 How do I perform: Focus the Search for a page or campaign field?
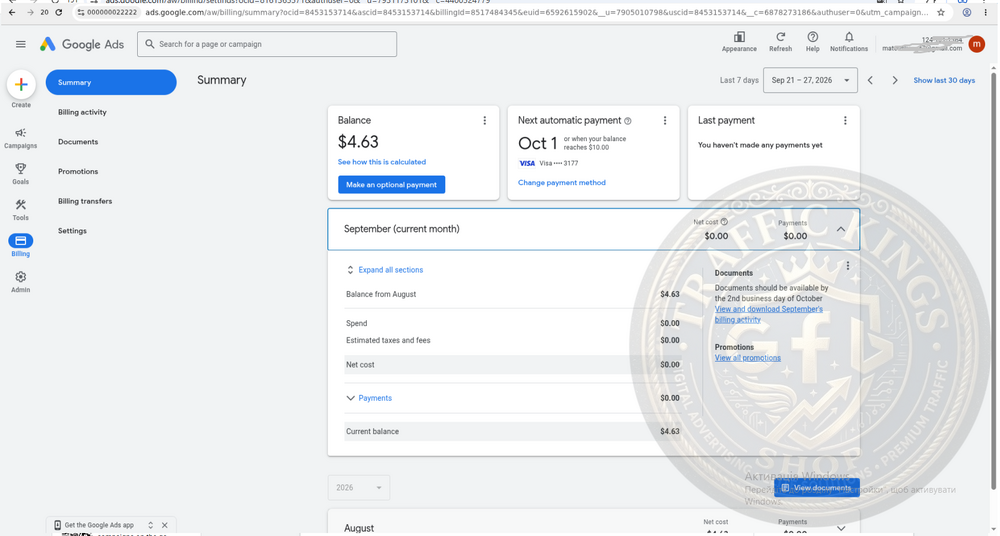(267, 44)
